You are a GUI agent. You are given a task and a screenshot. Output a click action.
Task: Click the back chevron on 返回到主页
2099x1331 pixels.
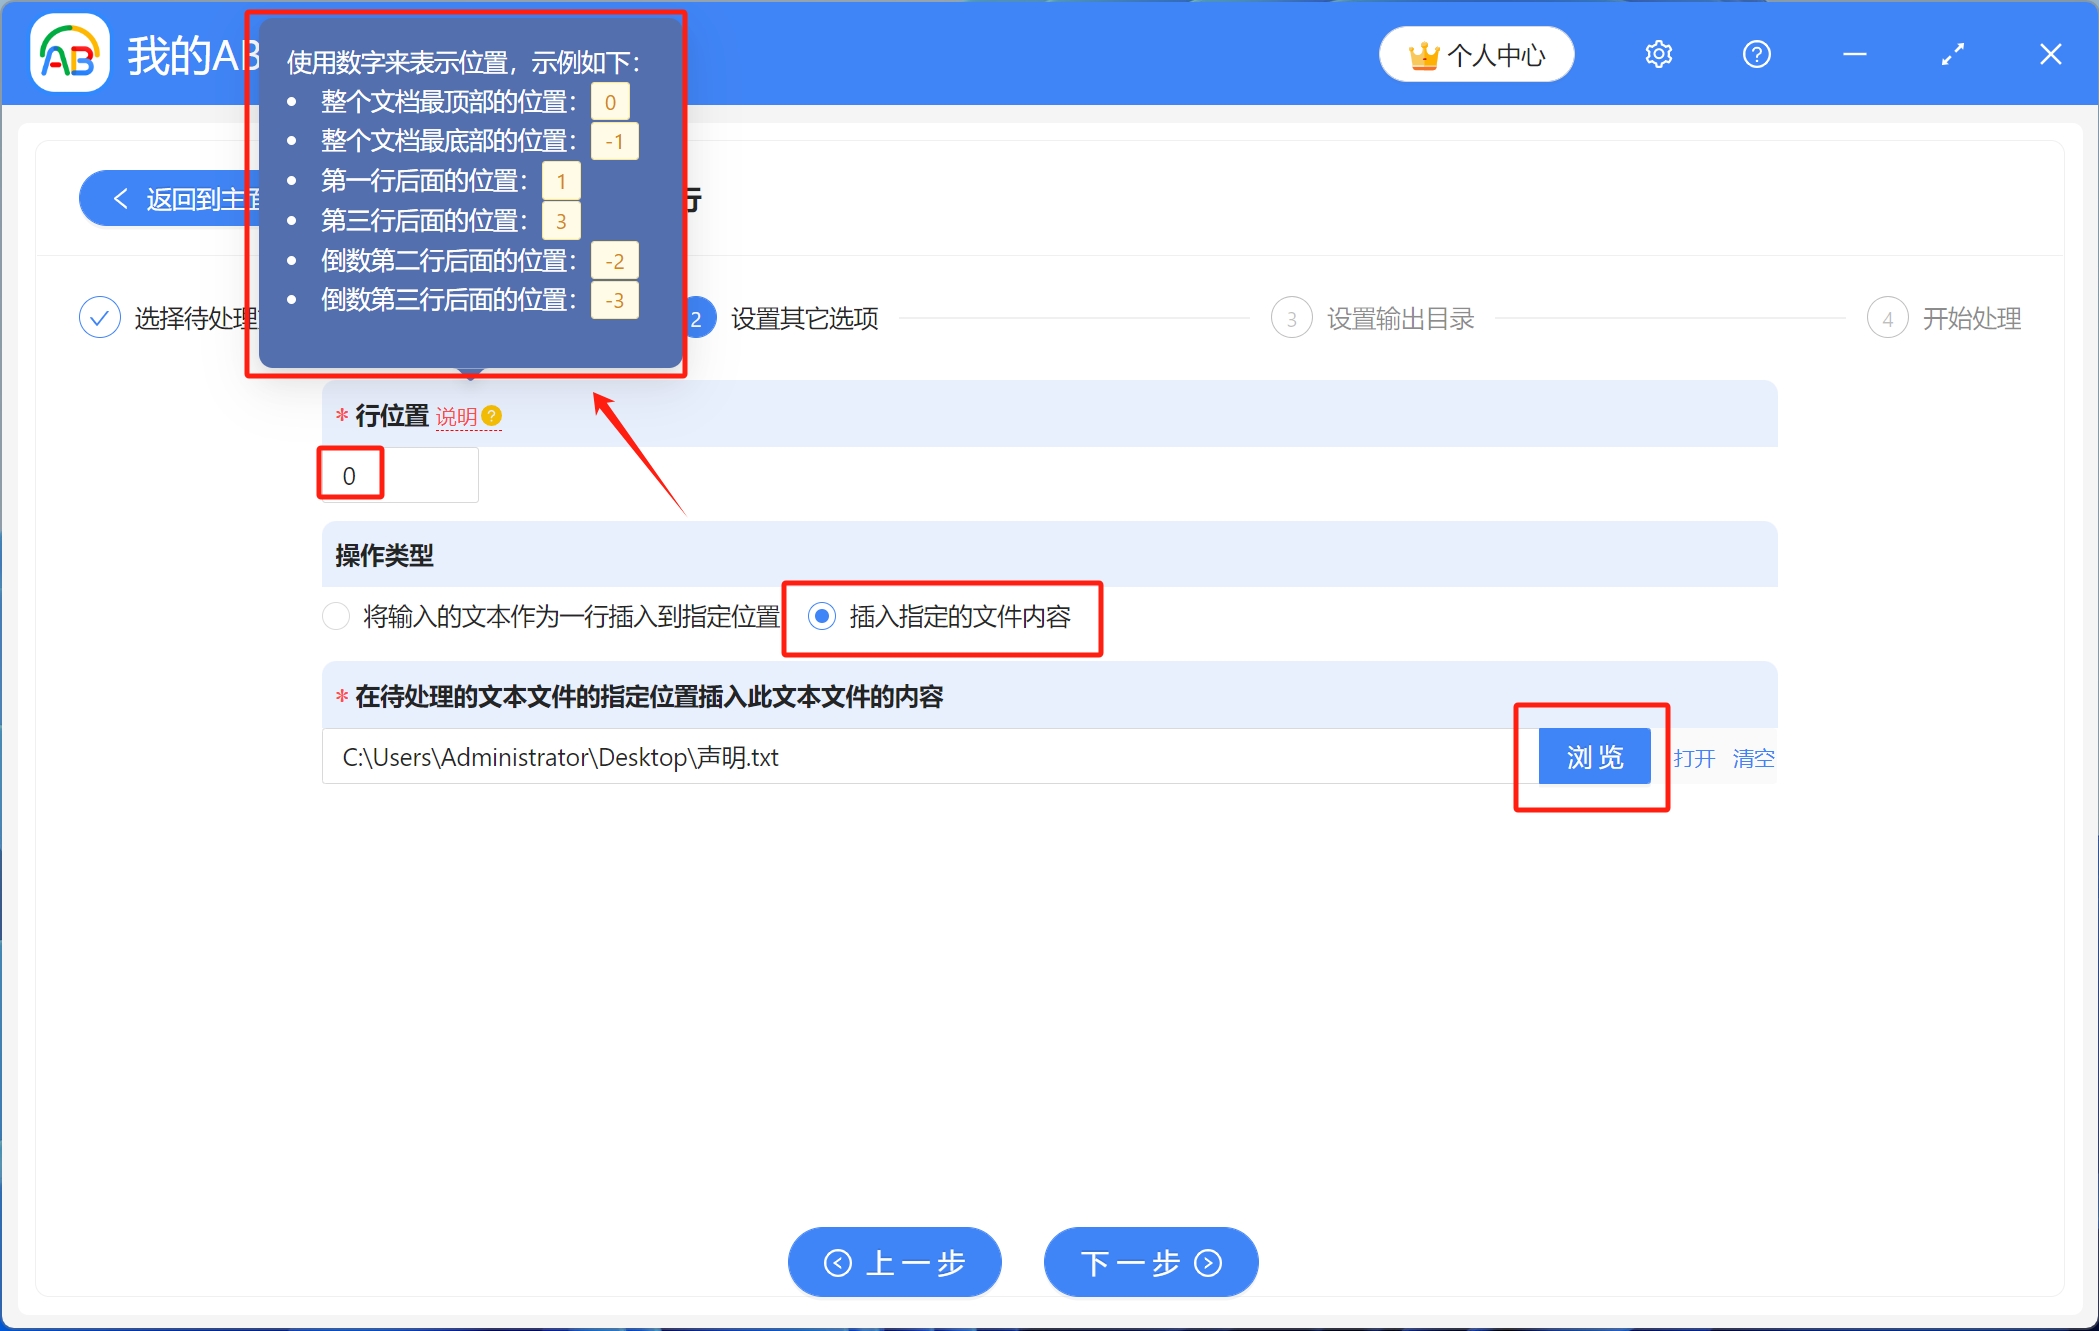click(x=121, y=198)
